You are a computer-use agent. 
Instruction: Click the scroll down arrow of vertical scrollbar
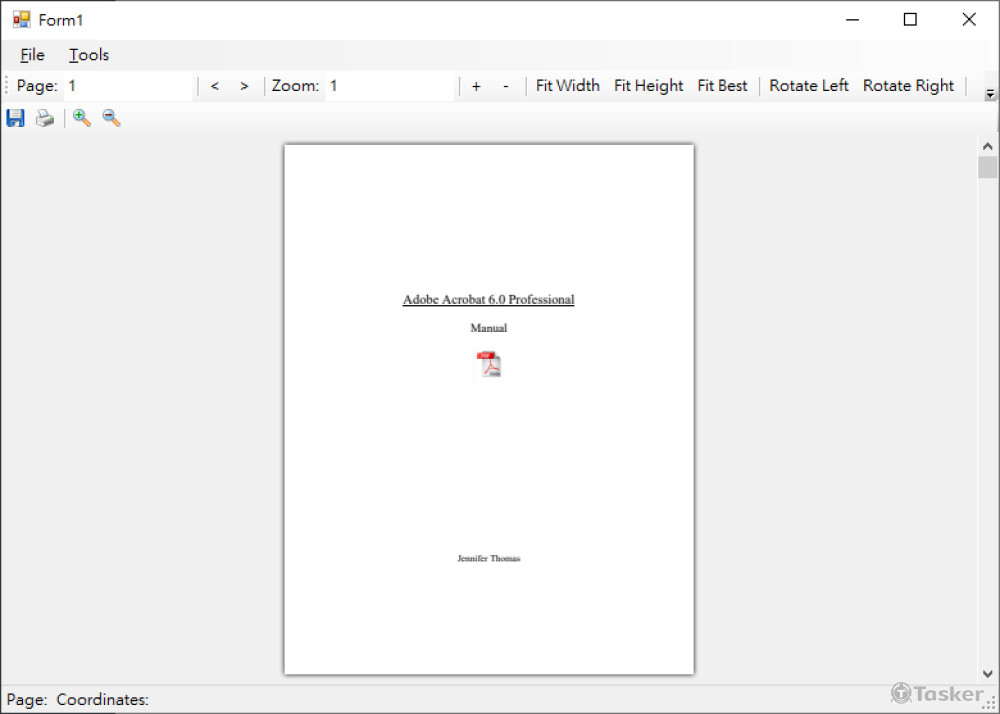988,674
